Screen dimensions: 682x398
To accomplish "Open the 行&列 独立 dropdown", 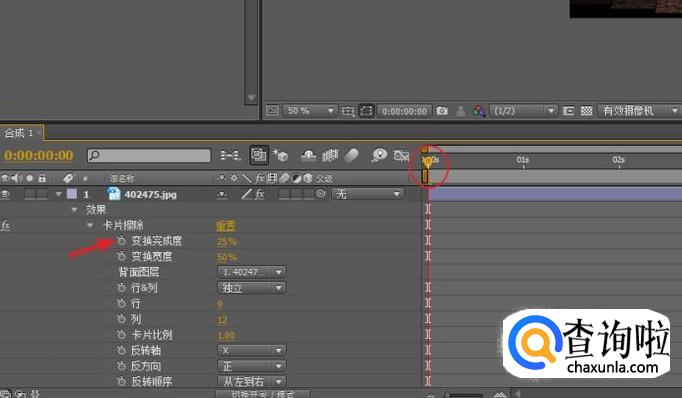I will (251, 288).
